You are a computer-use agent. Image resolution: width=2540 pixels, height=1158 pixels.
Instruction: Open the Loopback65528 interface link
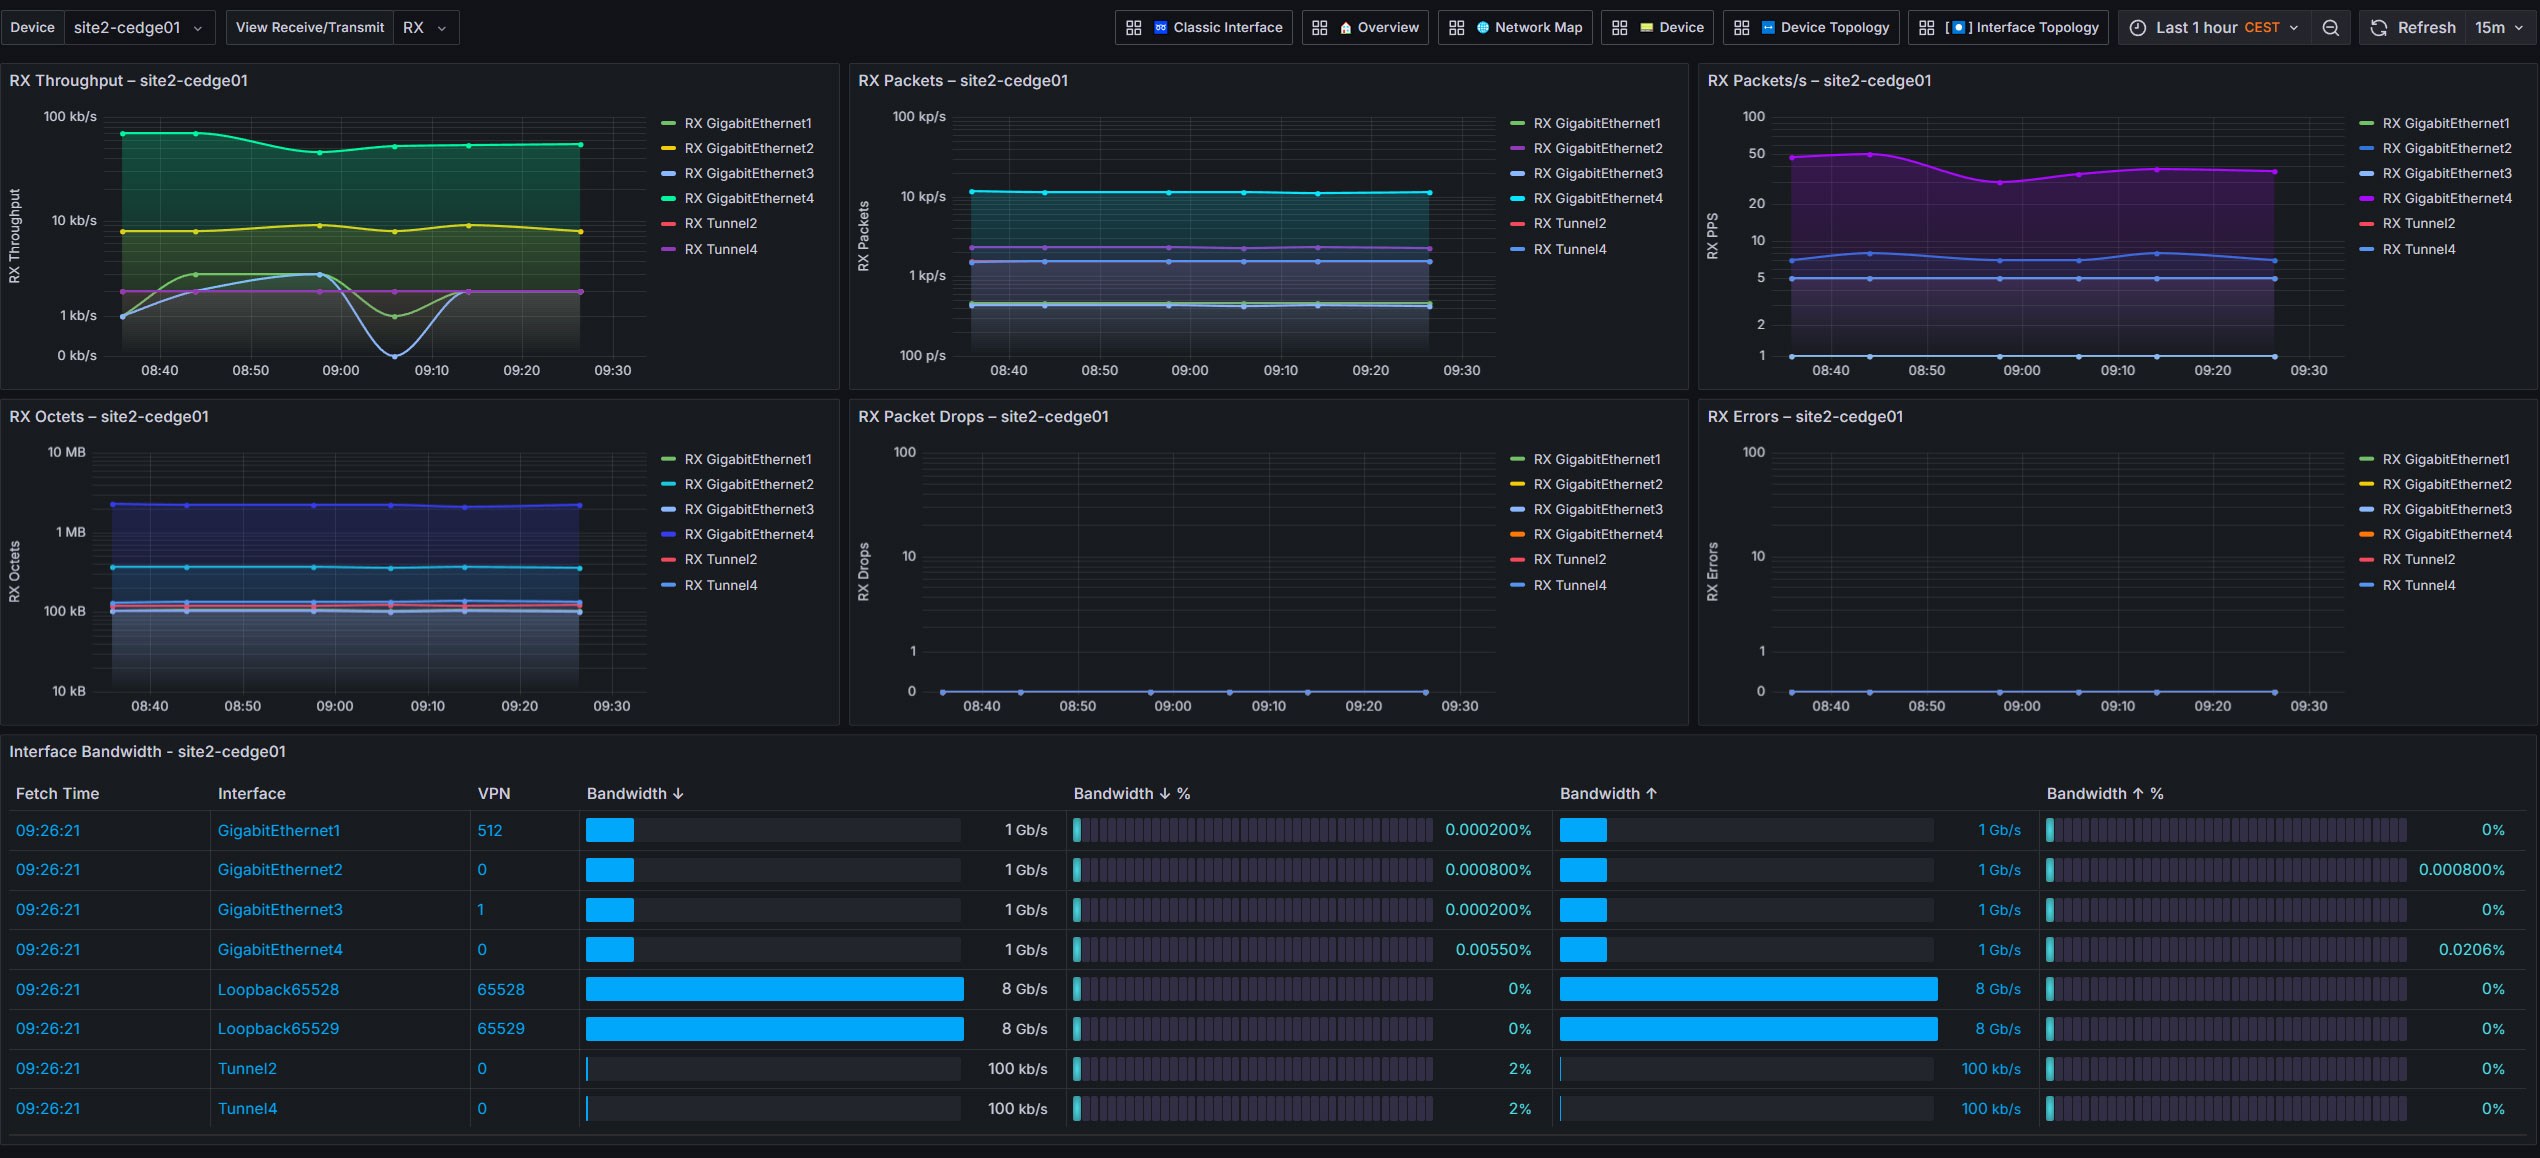click(x=278, y=990)
